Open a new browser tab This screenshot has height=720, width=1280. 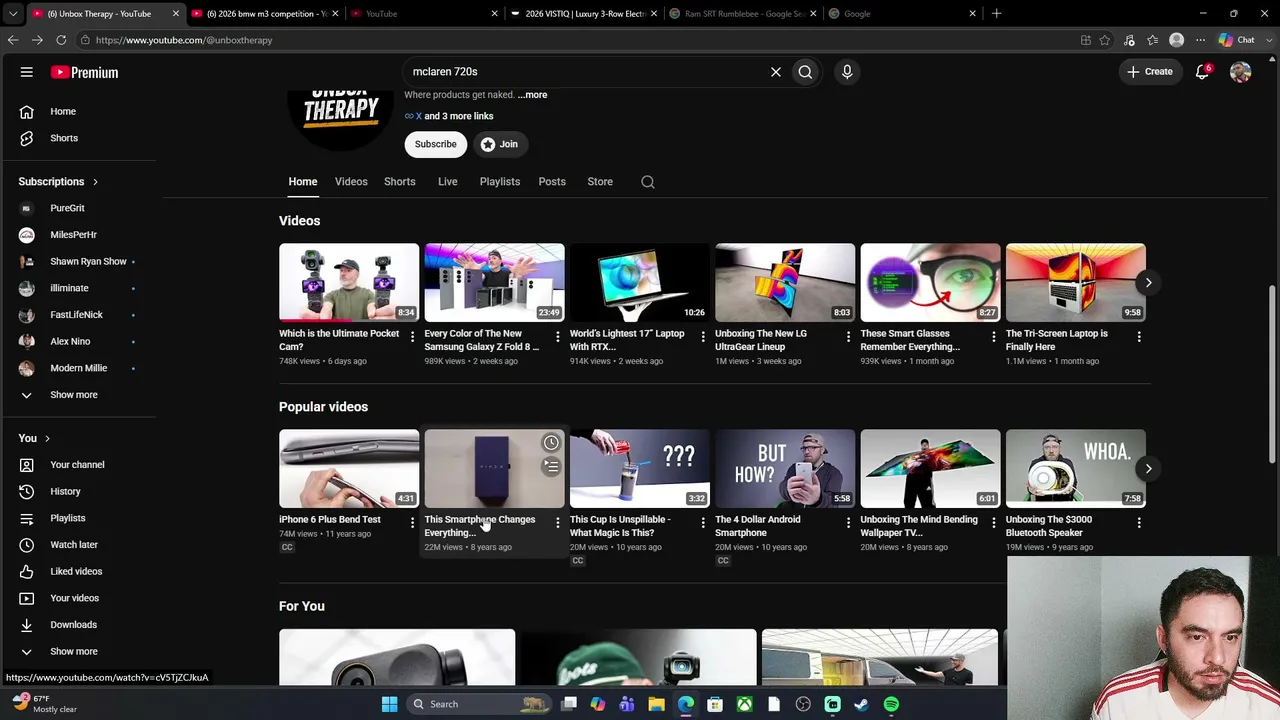point(996,13)
